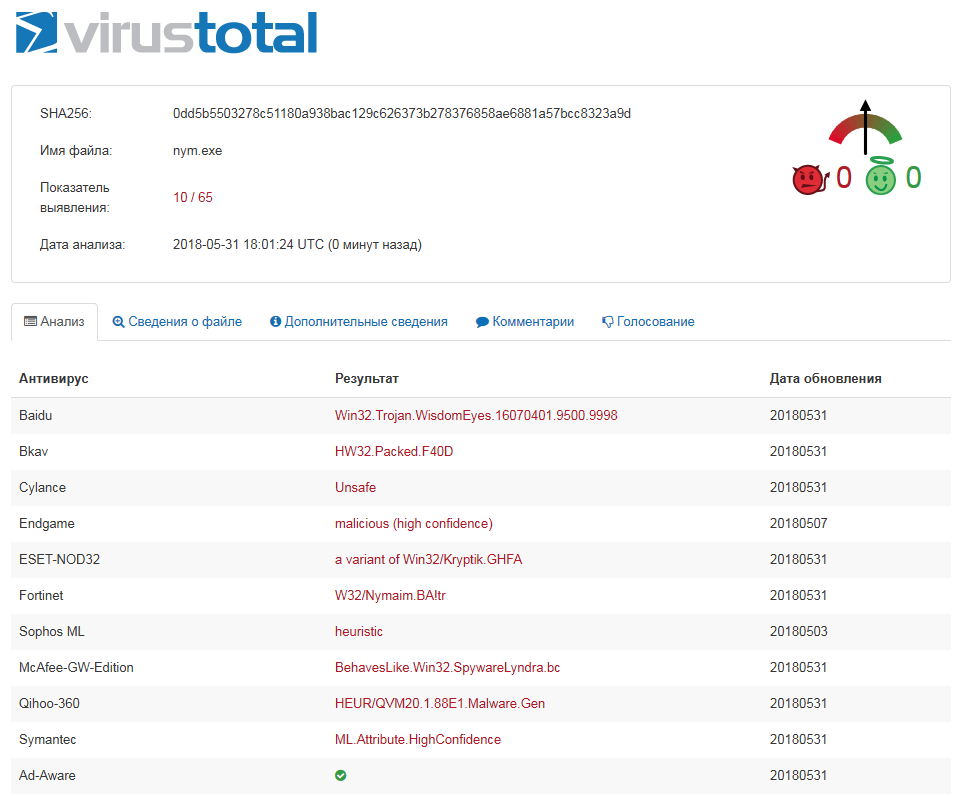Click Win32.Trojan.WisdomEyes result text
The height and width of the screenshot is (796, 957).
click(476, 416)
